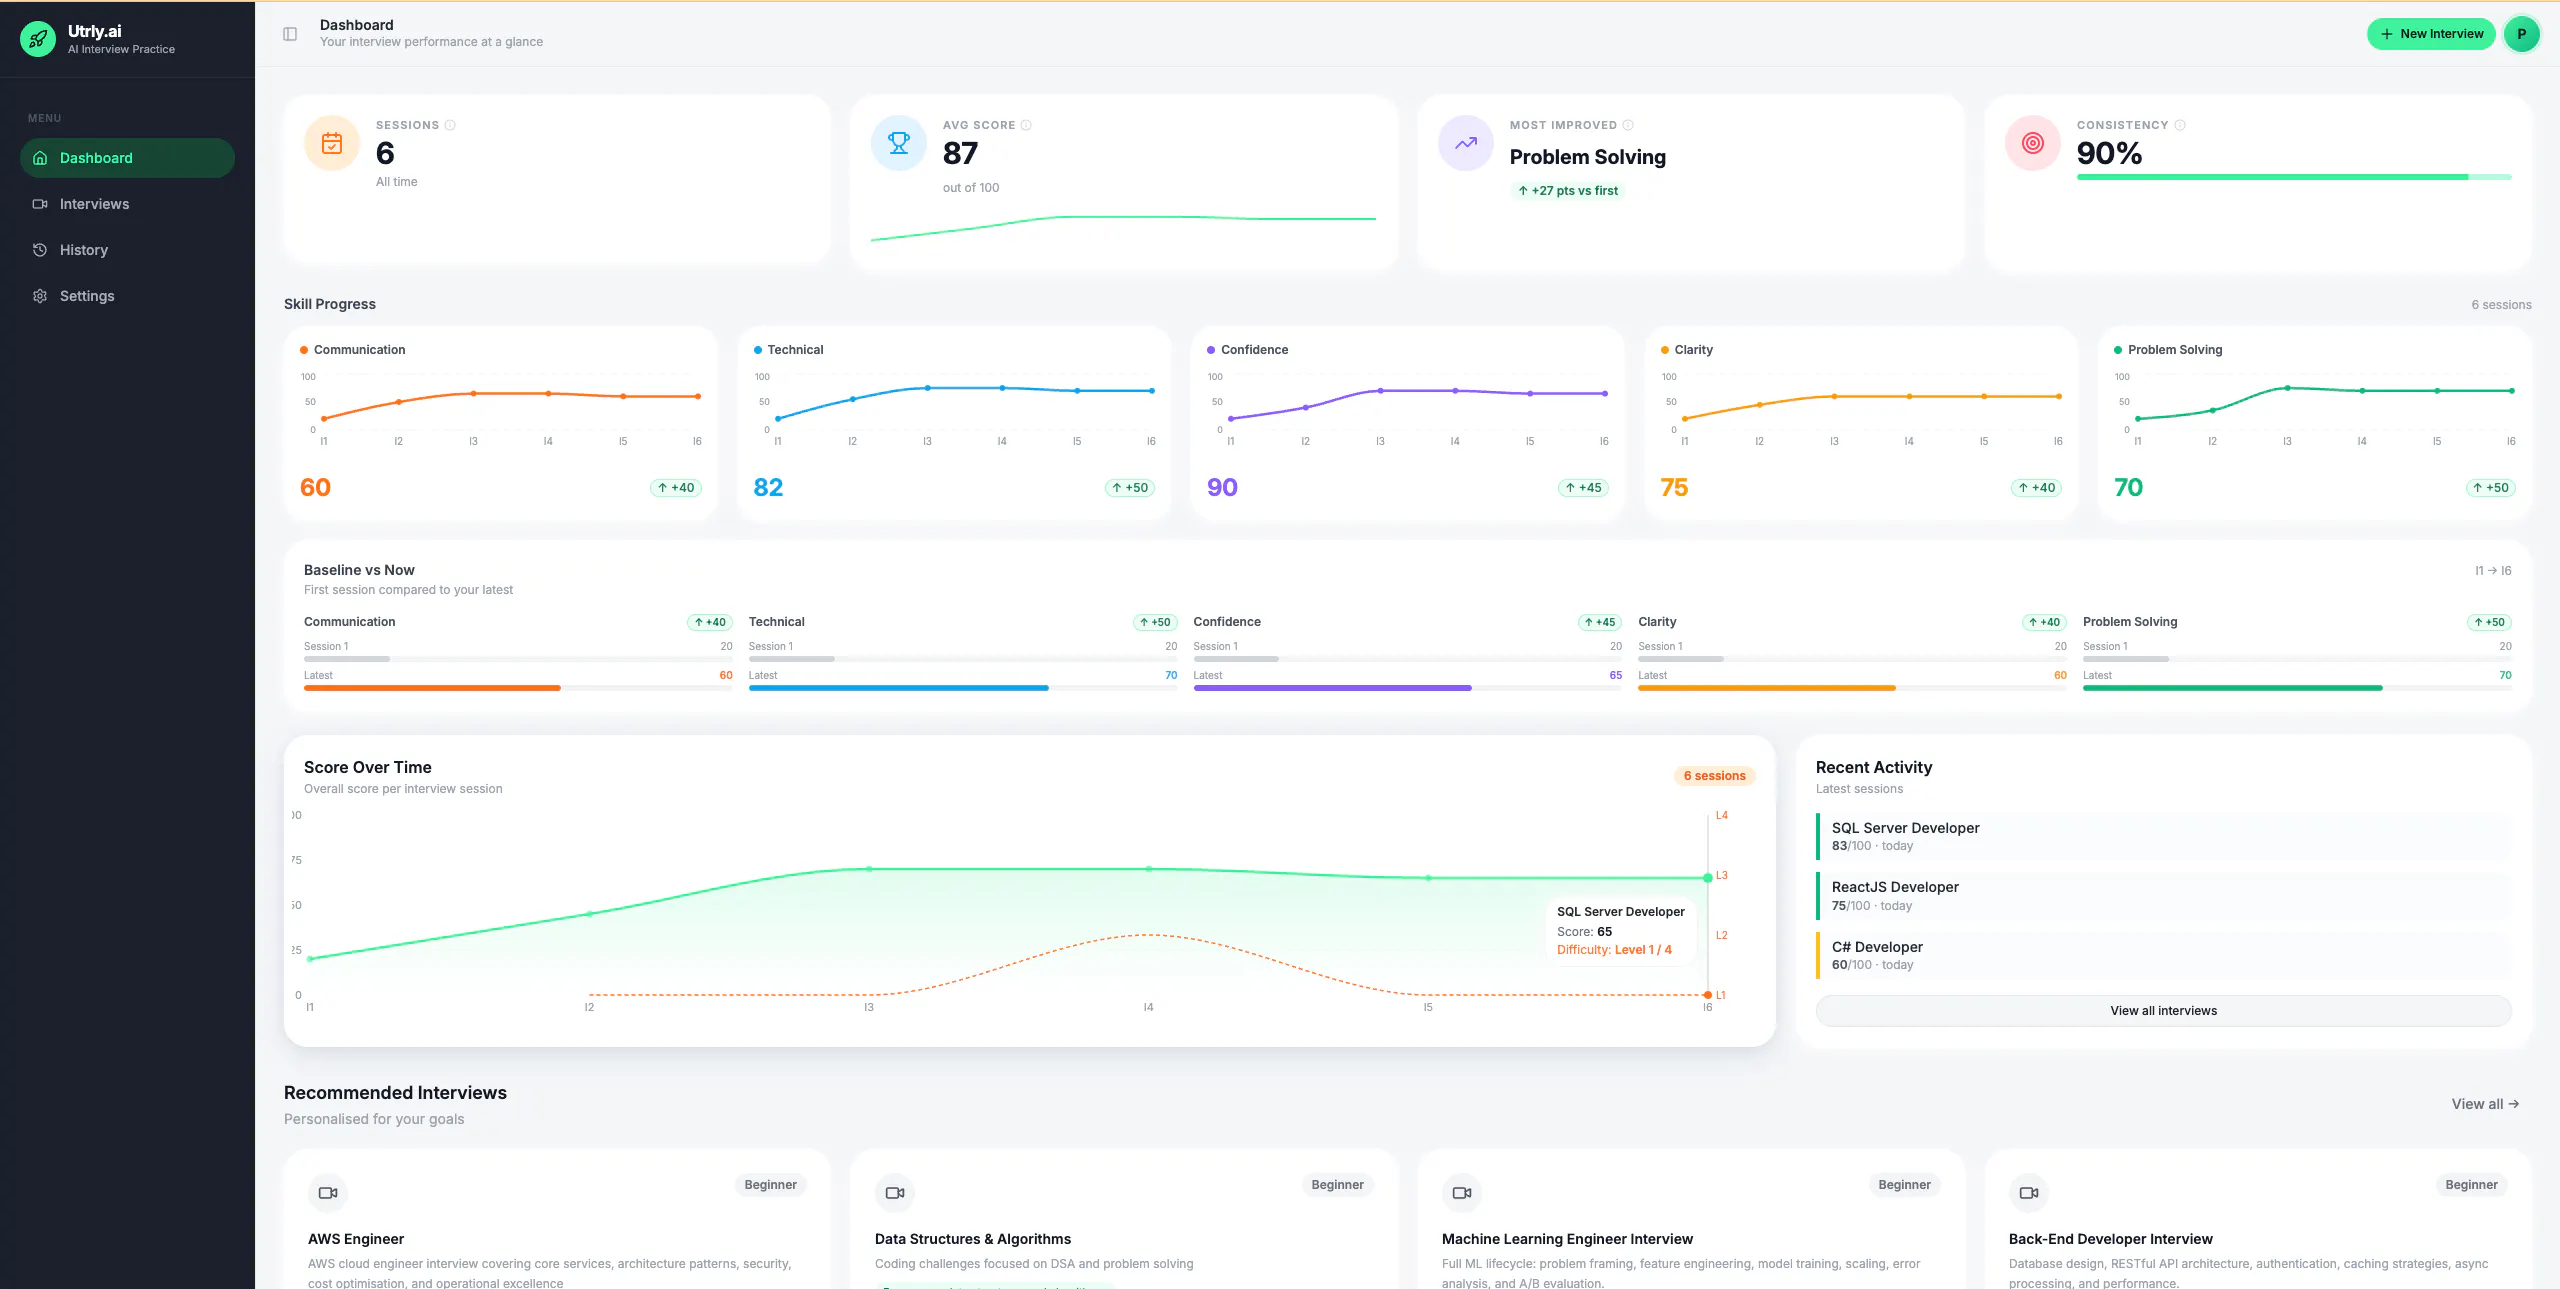The width and height of the screenshot is (2560, 1289).
Task: Click the '6 sessions' orange badge
Action: [x=1714, y=776]
